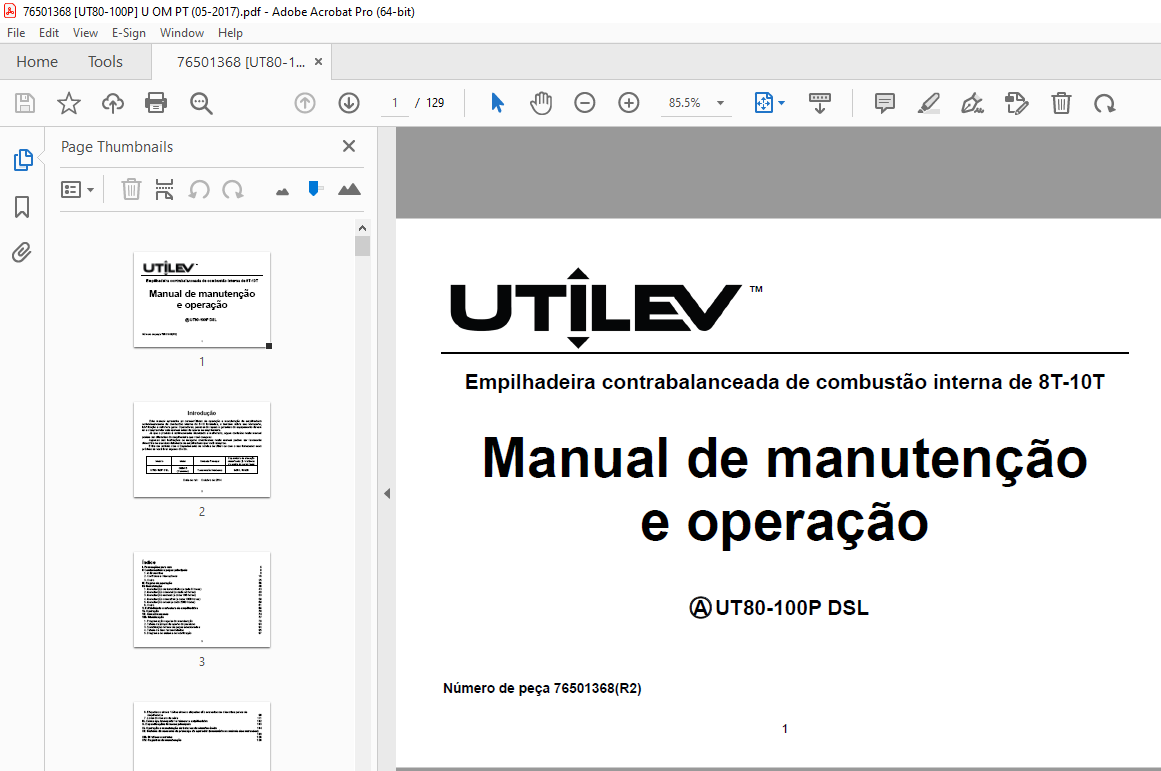Screen dimensions: 1161x771
Task: Rotate thumbnail clockwise
Action: 232,190
